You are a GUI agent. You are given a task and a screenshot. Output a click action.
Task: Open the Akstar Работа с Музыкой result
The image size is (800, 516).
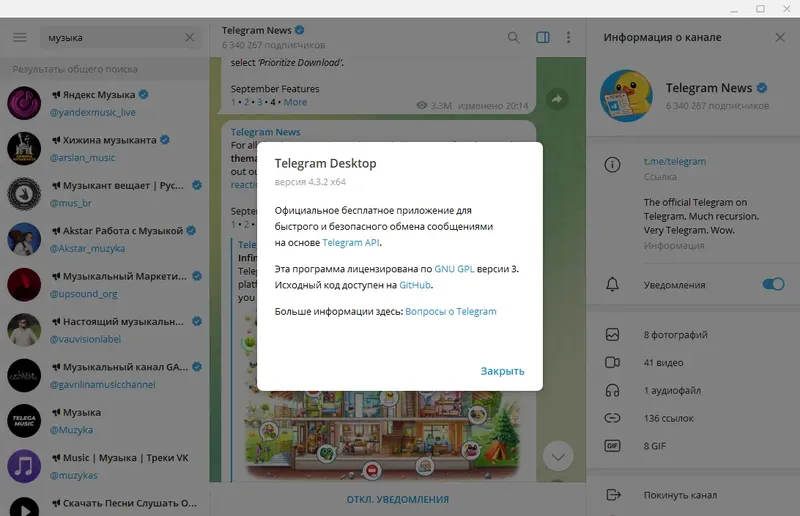click(x=105, y=239)
